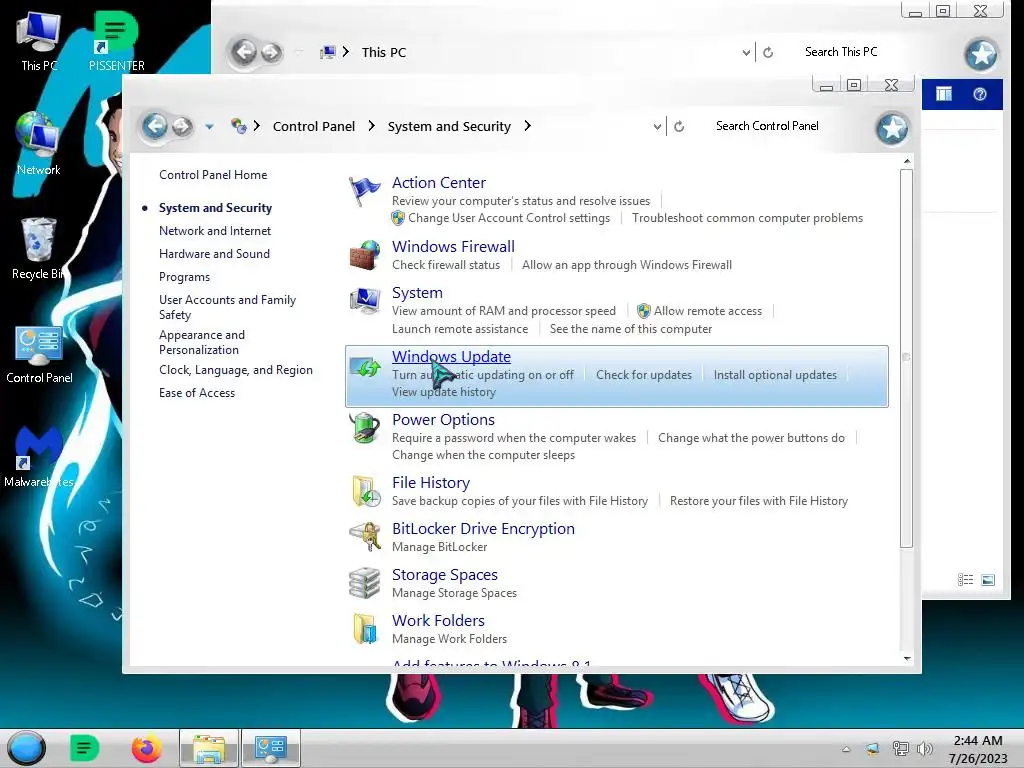Viewport: 1024px width, 768px height.
Task: Click the scrollbar down arrow in Control Panel
Action: (906, 658)
